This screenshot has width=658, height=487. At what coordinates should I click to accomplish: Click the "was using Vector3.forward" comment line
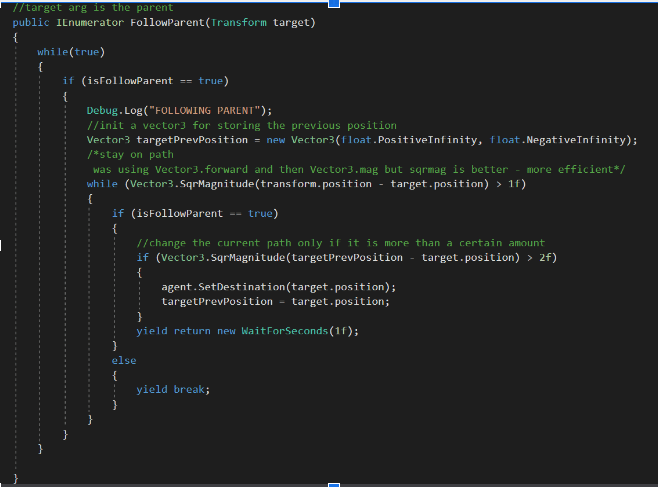pyautogui.click(x=359, y=169)
